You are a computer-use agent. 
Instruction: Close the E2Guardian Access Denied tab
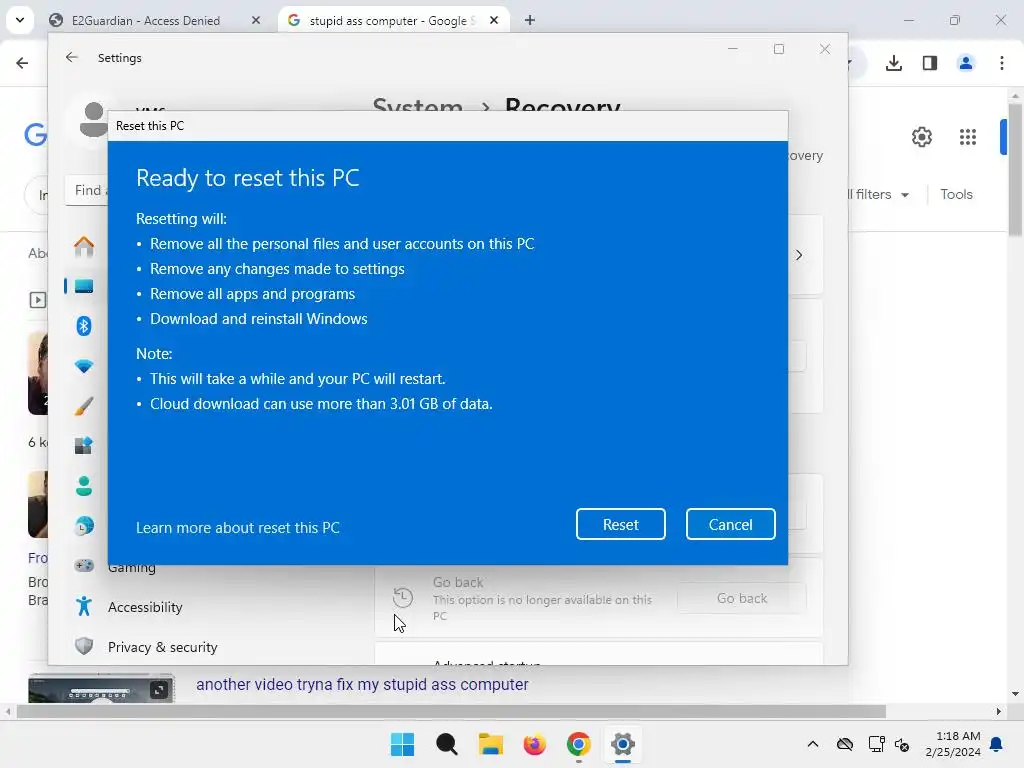(255, 20)
